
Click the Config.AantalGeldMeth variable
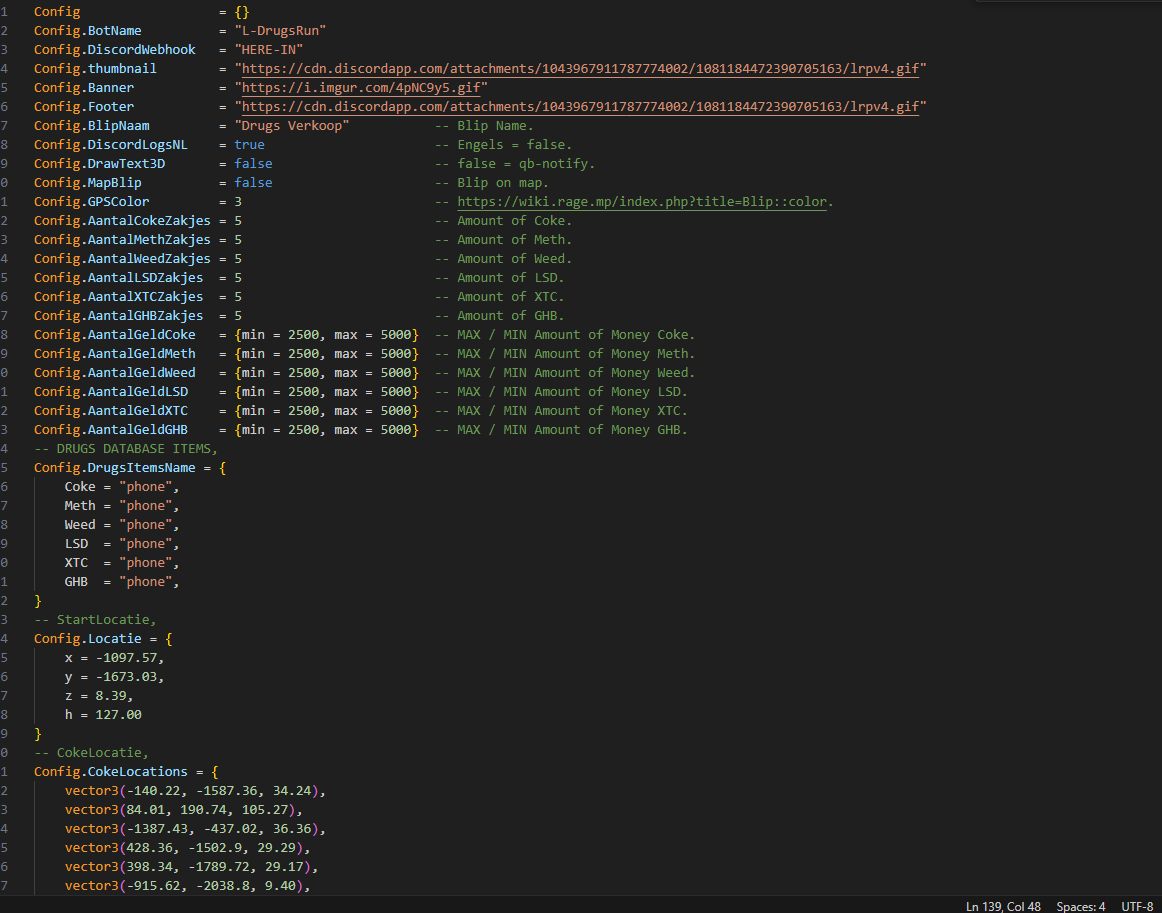click(x=115, y=354)
